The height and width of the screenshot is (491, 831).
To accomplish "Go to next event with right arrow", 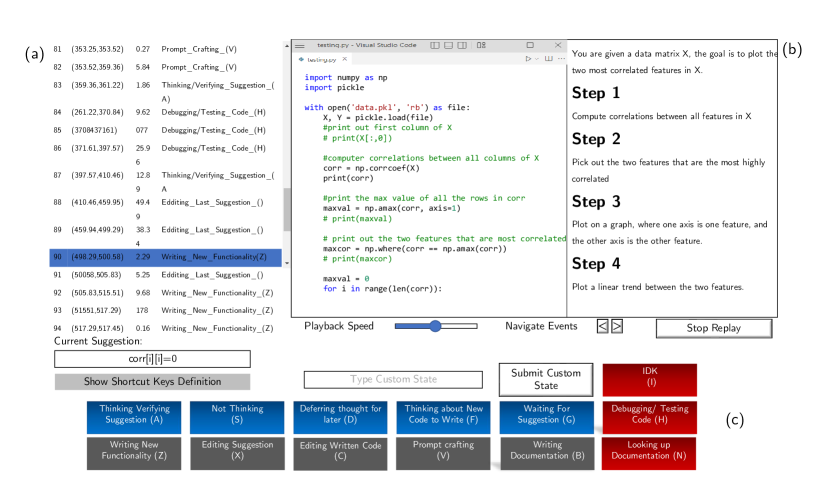I will (x=617, y=326).
